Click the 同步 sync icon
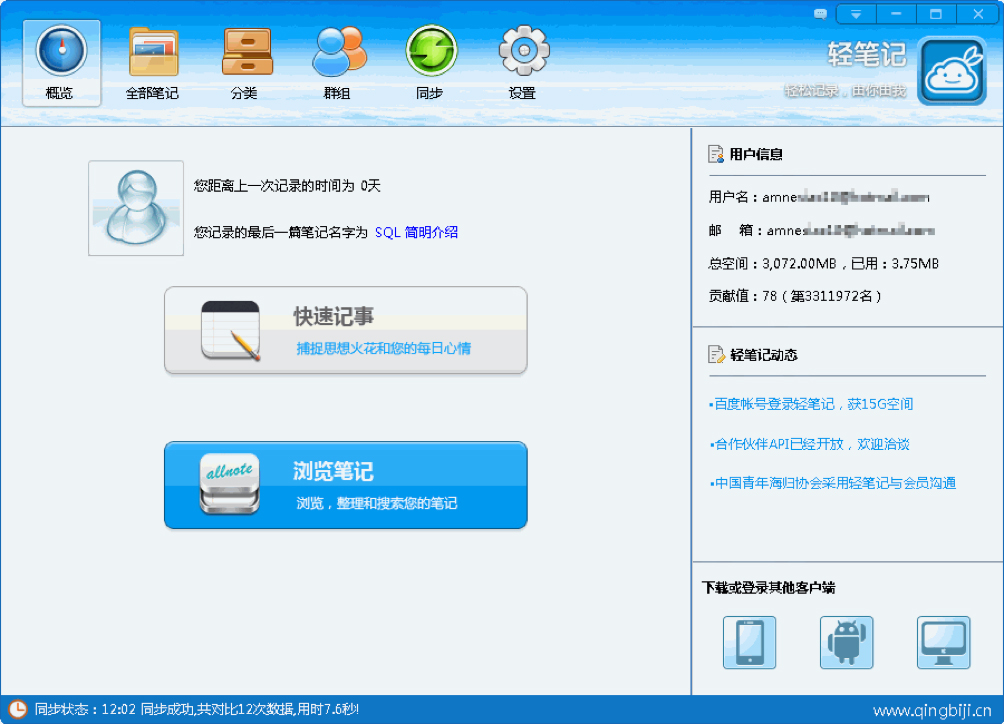The height and width of the screenshot is (724, 1004). 430,63
